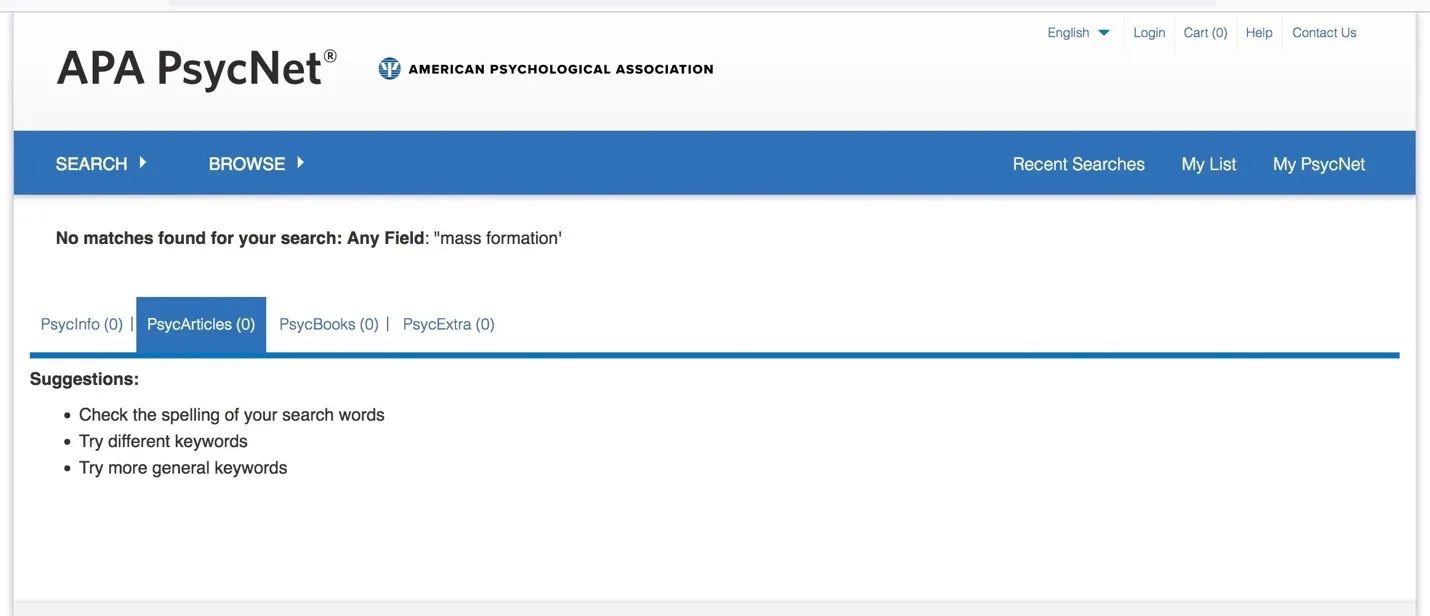Click the APA PsycNet logo
The image size is (1430, 616).
196,69
